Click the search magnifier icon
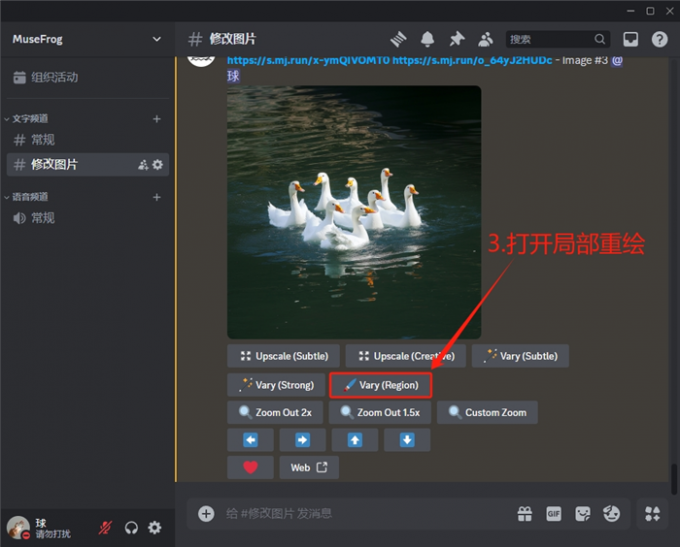This screenshot has height=547, width=680. pos(600,39)
